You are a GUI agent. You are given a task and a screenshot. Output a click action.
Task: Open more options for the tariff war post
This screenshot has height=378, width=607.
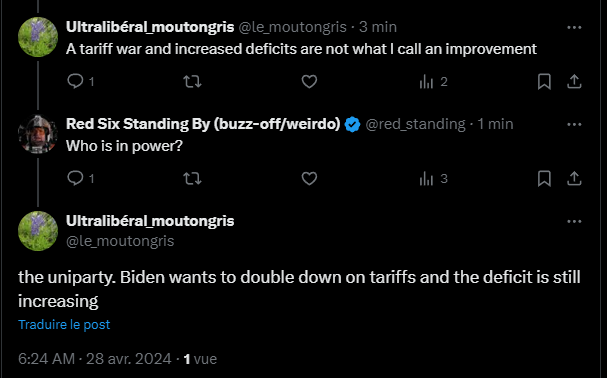pyautogui.click(x=574, y=27)
